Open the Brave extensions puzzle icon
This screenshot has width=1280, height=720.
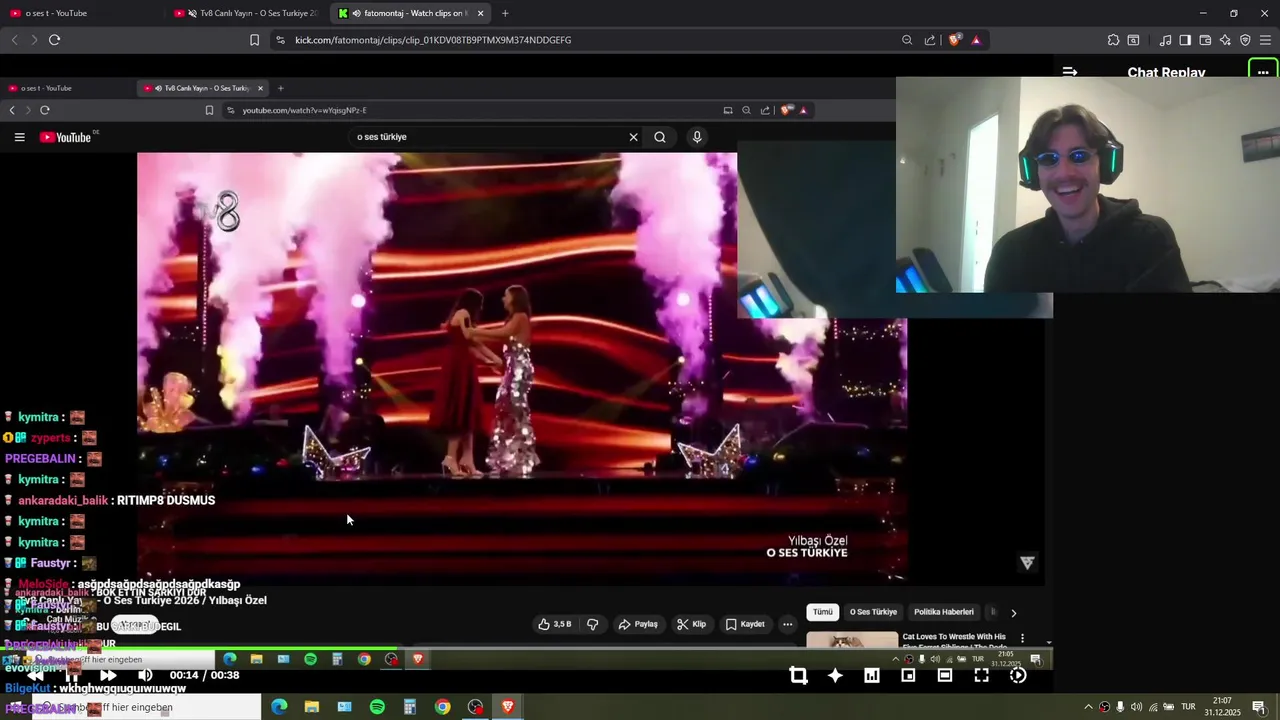pos(1113,40)
